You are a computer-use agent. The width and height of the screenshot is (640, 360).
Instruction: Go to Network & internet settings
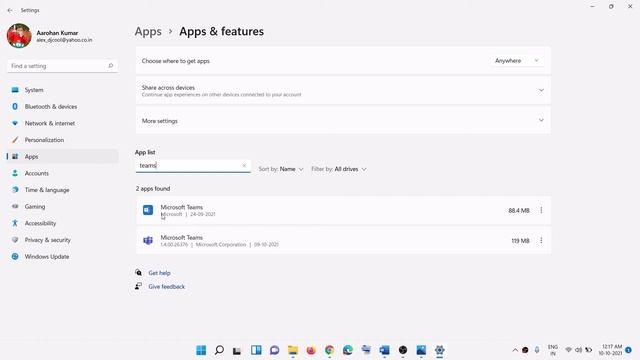[x=62, y=123]
